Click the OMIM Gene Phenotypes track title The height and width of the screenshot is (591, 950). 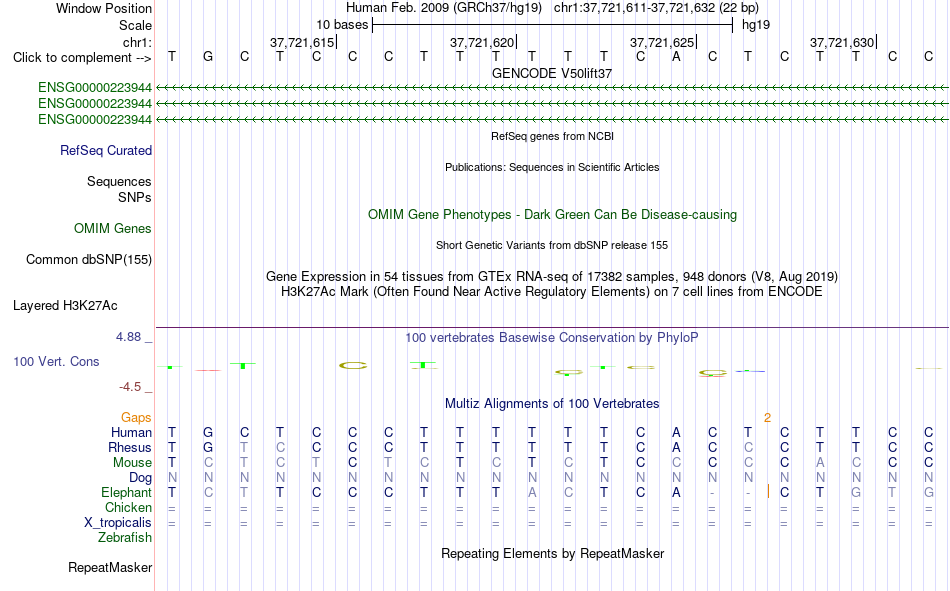[552, 215]
